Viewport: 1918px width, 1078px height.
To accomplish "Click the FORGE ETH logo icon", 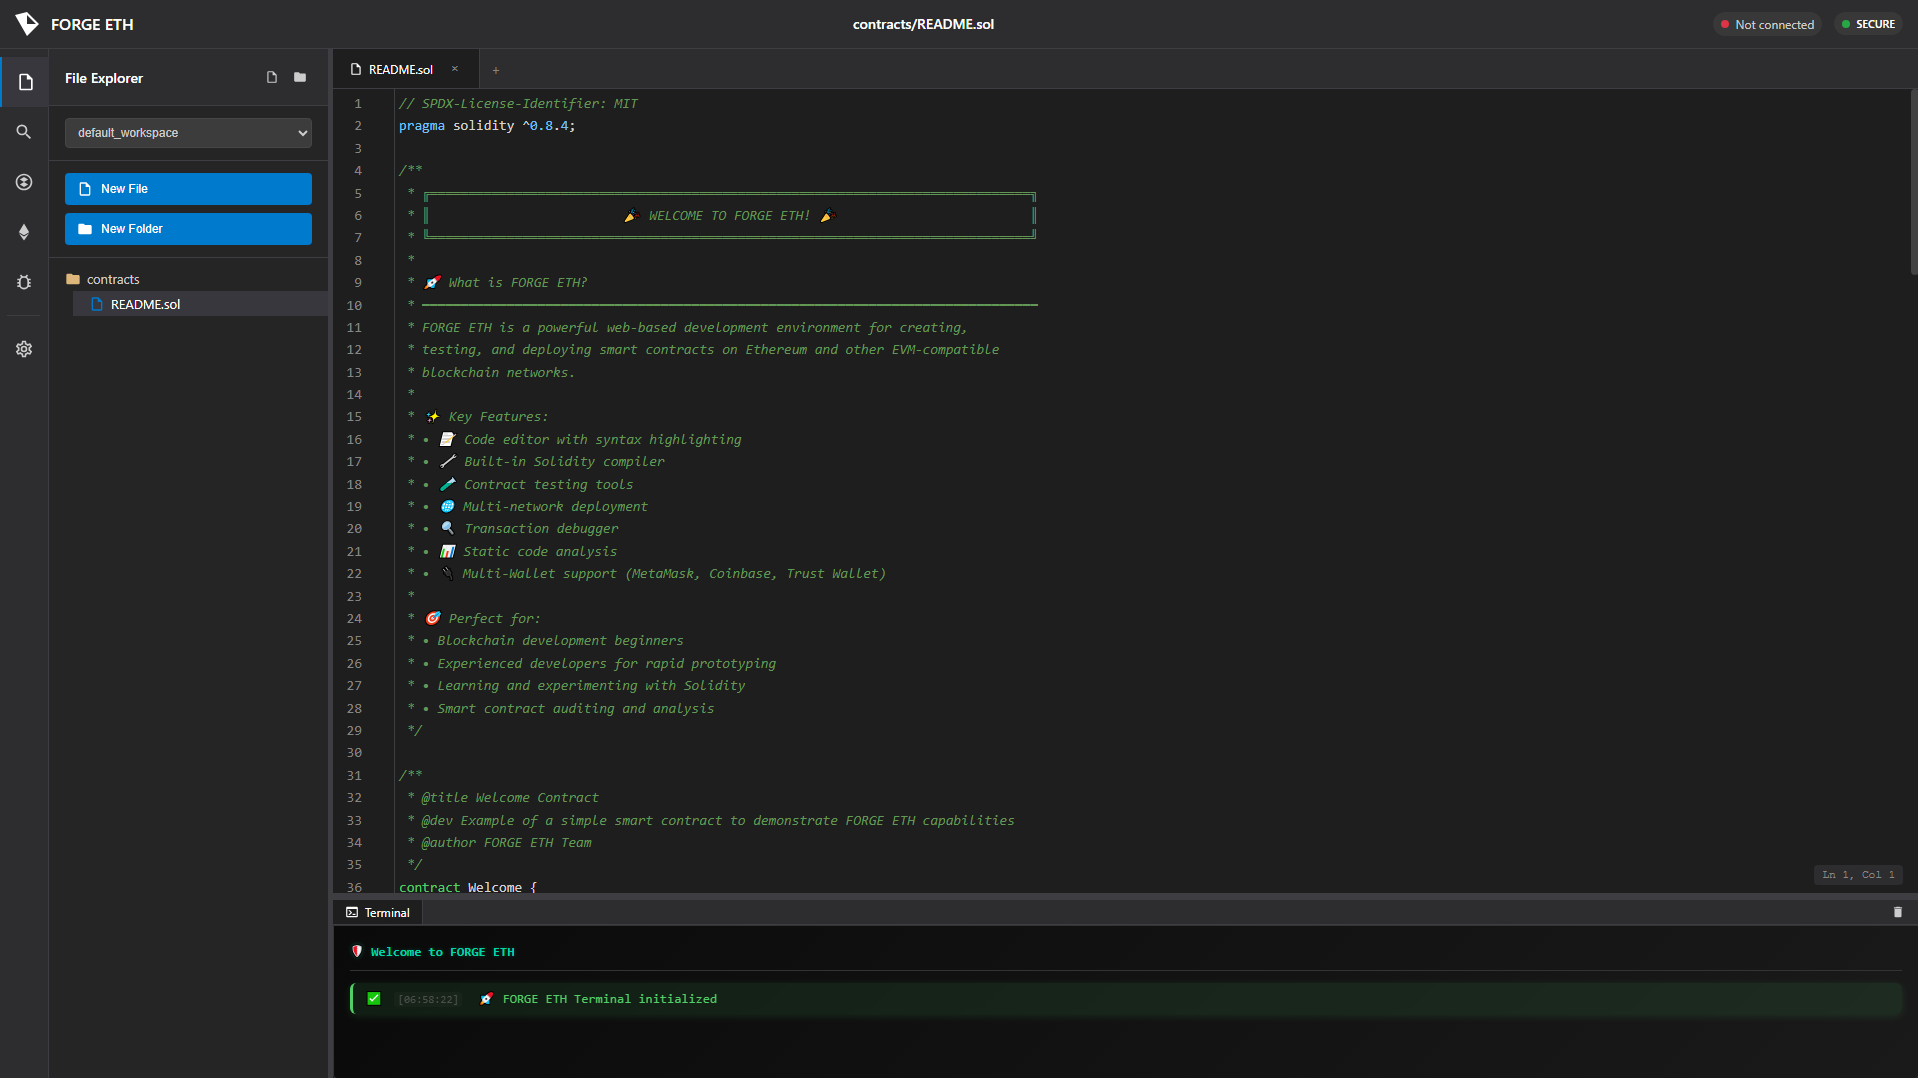I will coord(27,24).
